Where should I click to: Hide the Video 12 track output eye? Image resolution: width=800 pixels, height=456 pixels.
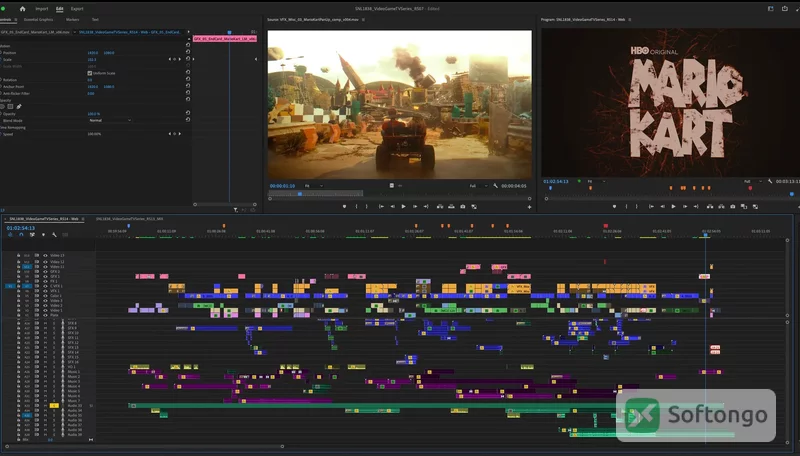click(45, 262)
